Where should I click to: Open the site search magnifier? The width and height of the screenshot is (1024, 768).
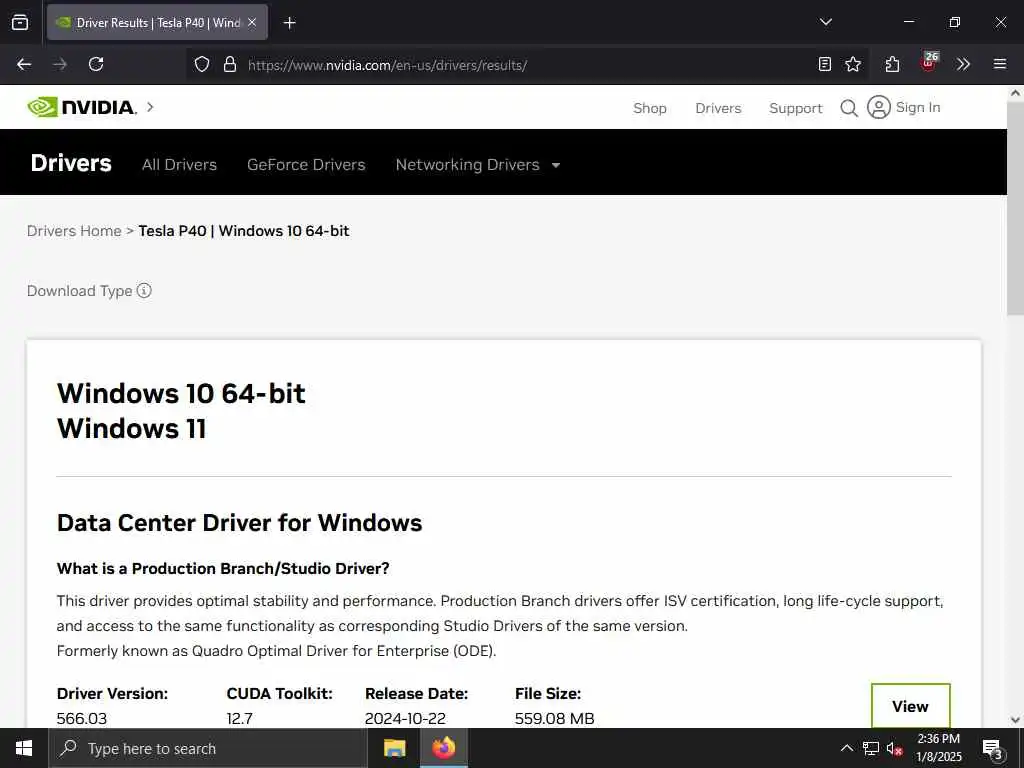coord(849,108)
